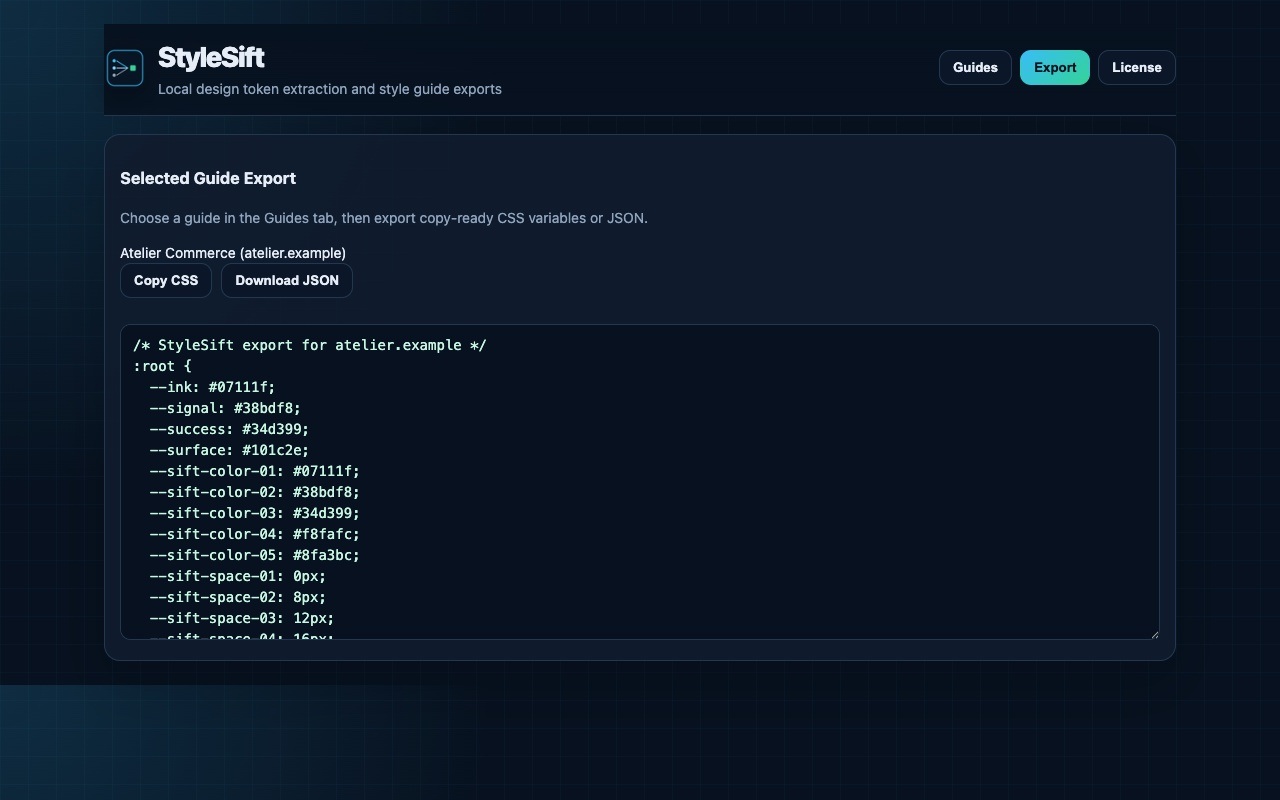1280x800 pixels.
Task: Click the '--sift-color-01: #07111f;' line
Action: (255, 471)
